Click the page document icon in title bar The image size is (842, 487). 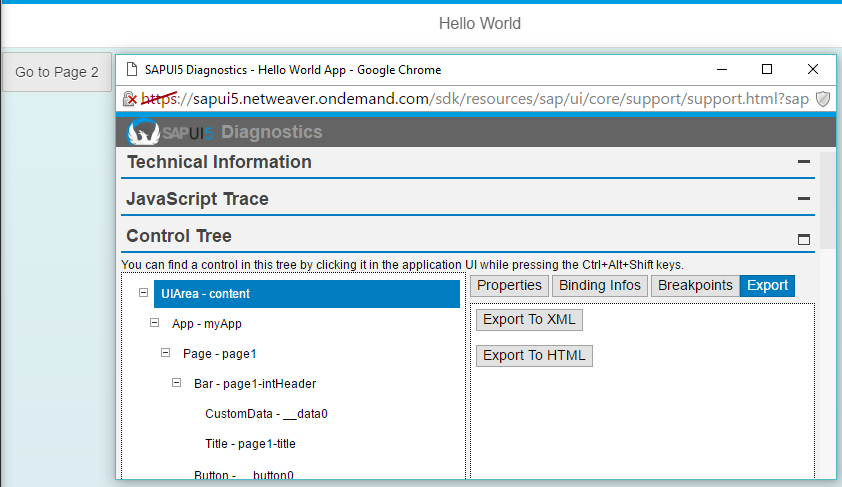tap(131, 70)
